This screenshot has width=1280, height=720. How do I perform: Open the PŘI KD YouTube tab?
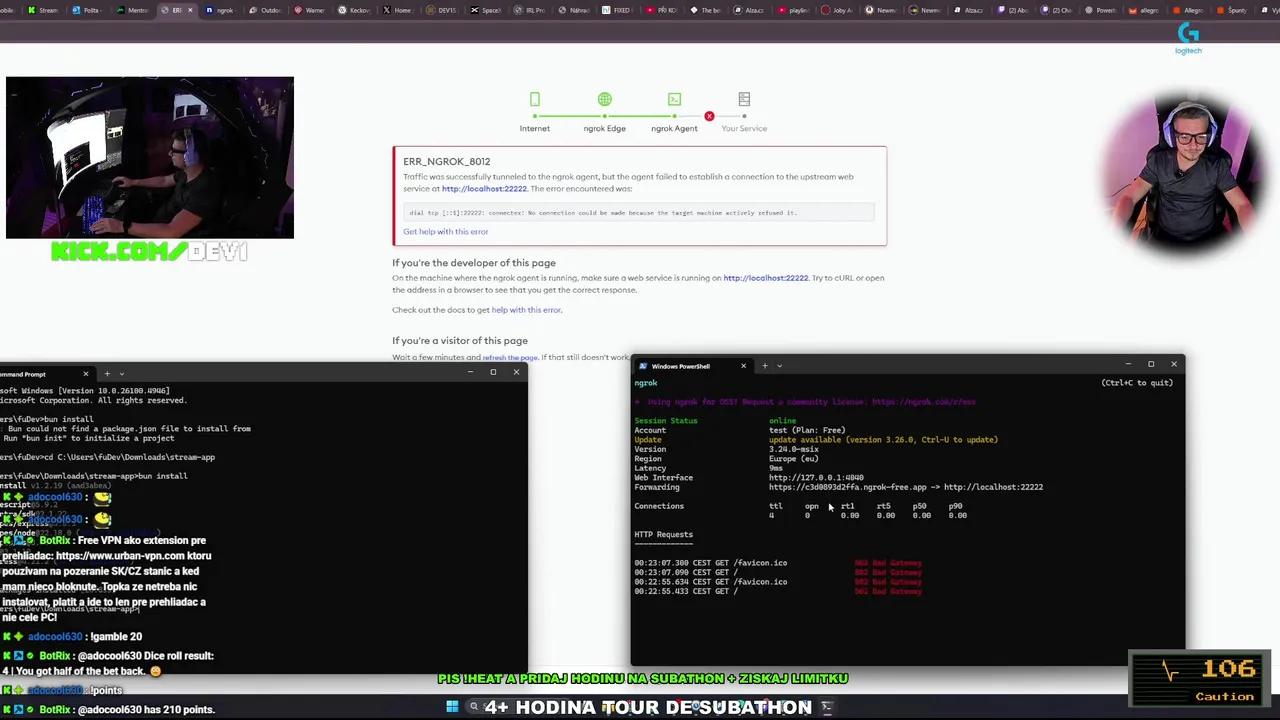(664, 10)
